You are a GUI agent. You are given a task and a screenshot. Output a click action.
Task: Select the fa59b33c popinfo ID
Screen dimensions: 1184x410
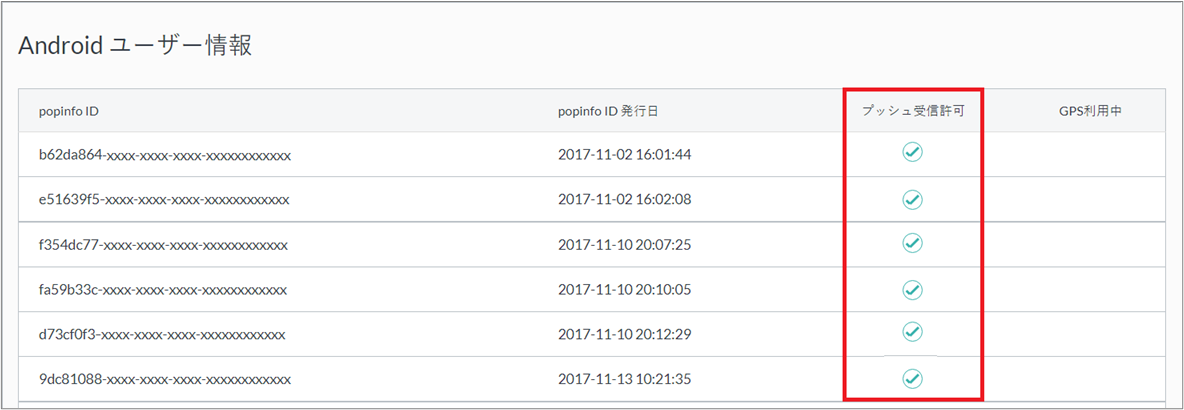coord(163,290)
